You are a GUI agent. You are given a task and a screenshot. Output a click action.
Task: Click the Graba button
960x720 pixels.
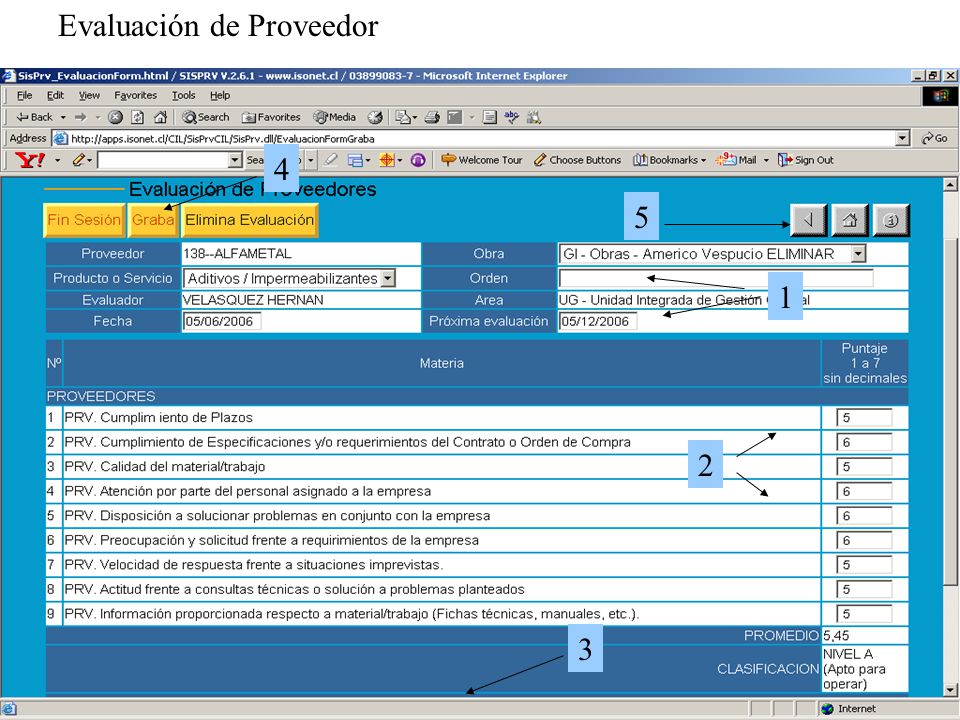tap(153, 220)
